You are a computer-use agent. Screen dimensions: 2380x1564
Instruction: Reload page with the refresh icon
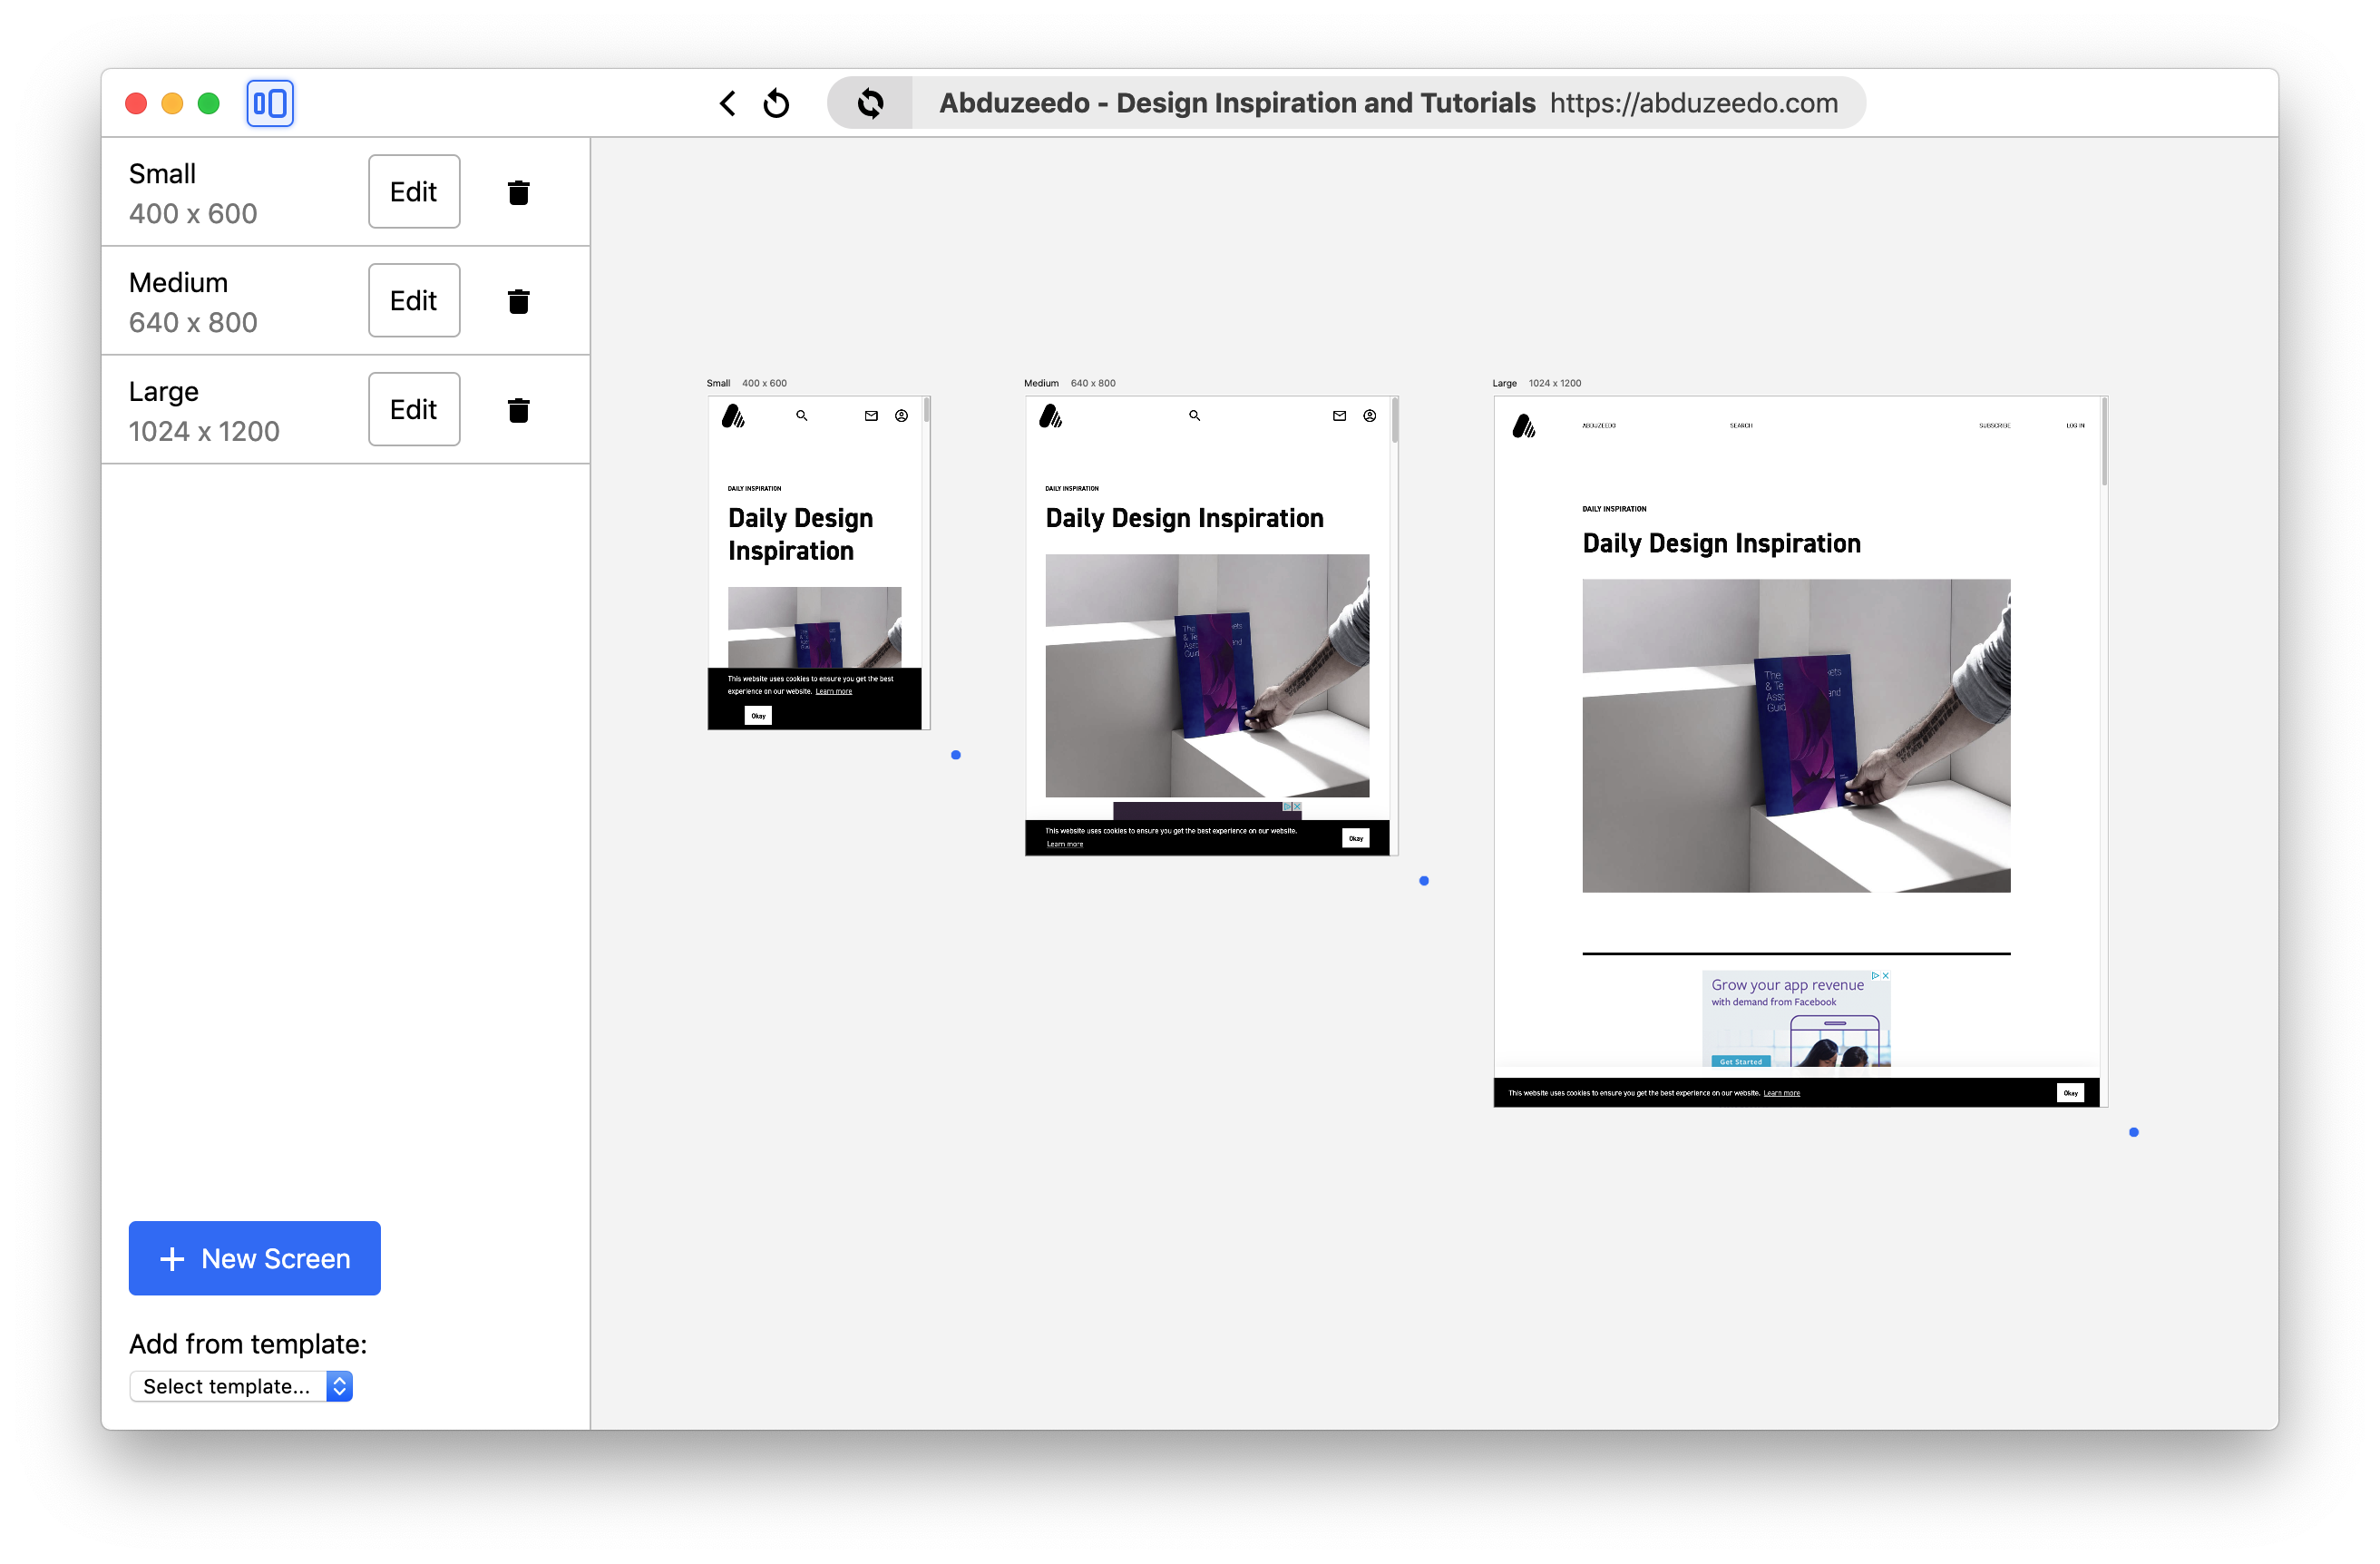click(776, 103)
